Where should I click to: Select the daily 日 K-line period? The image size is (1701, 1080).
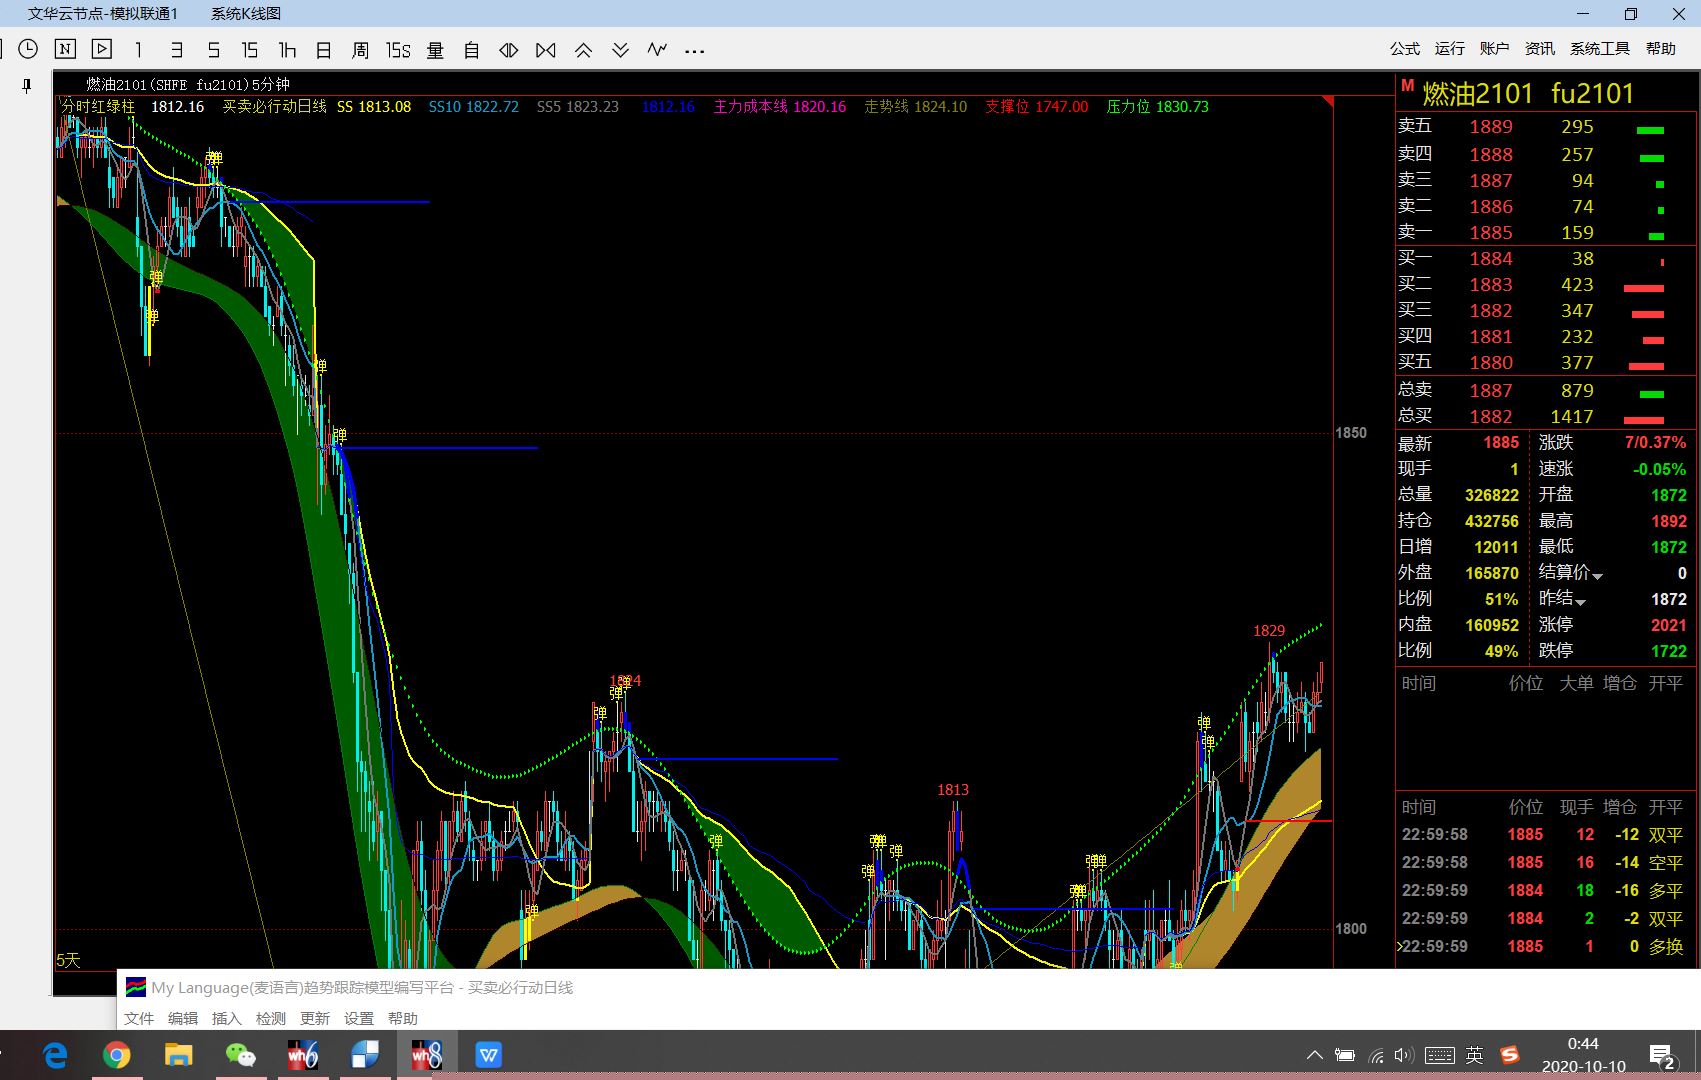(x=323, y=50)
